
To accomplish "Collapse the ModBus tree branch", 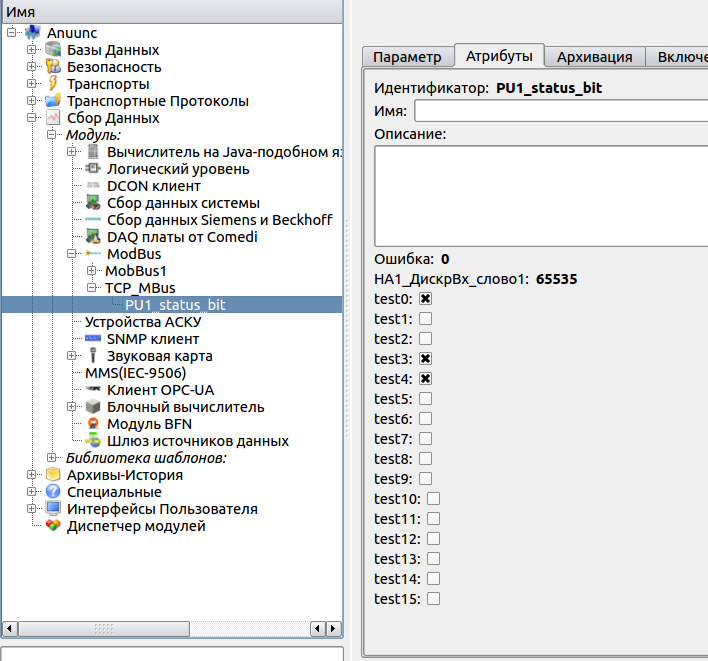I will point(72,254).
